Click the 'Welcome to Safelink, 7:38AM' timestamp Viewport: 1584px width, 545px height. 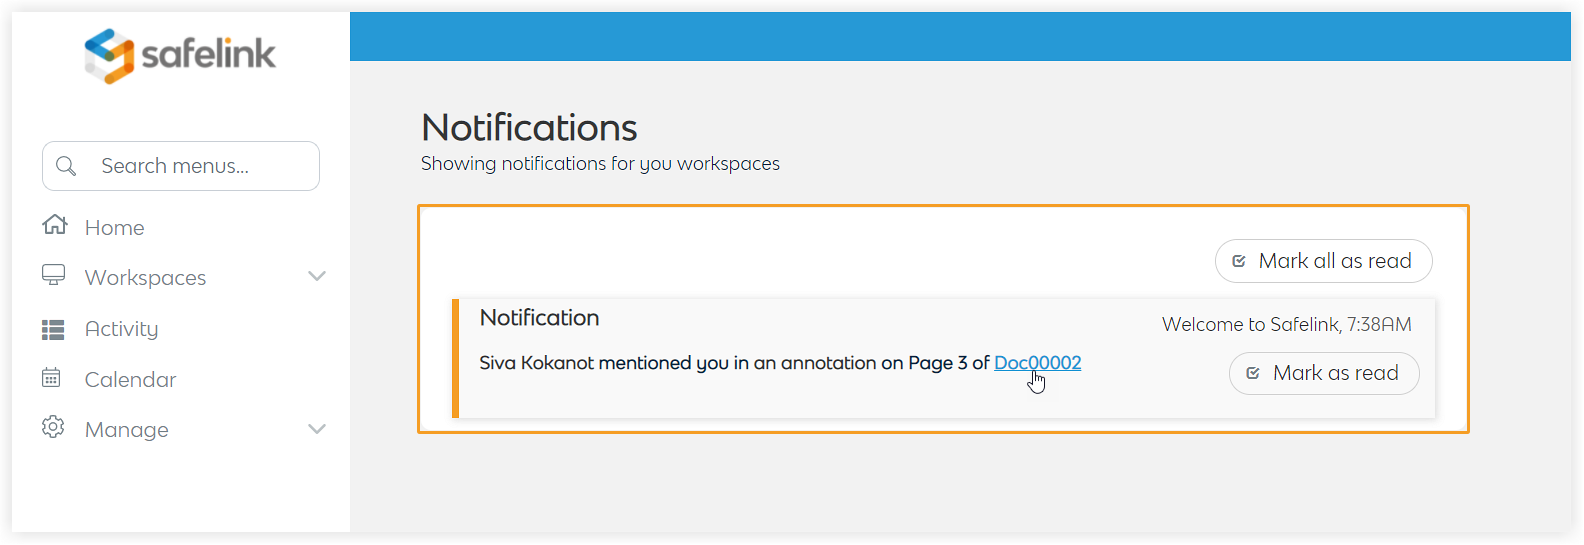click(1286, 325)
